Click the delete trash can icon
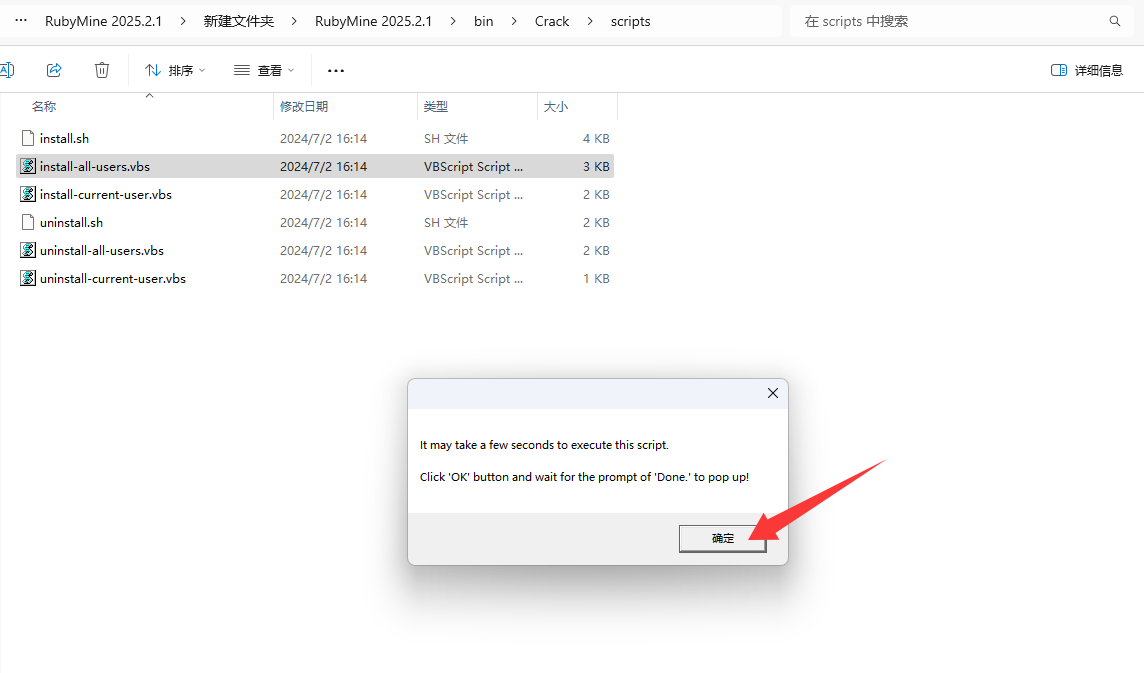The width and height of the screenshot is (1144, 673). tap(102, 70)
